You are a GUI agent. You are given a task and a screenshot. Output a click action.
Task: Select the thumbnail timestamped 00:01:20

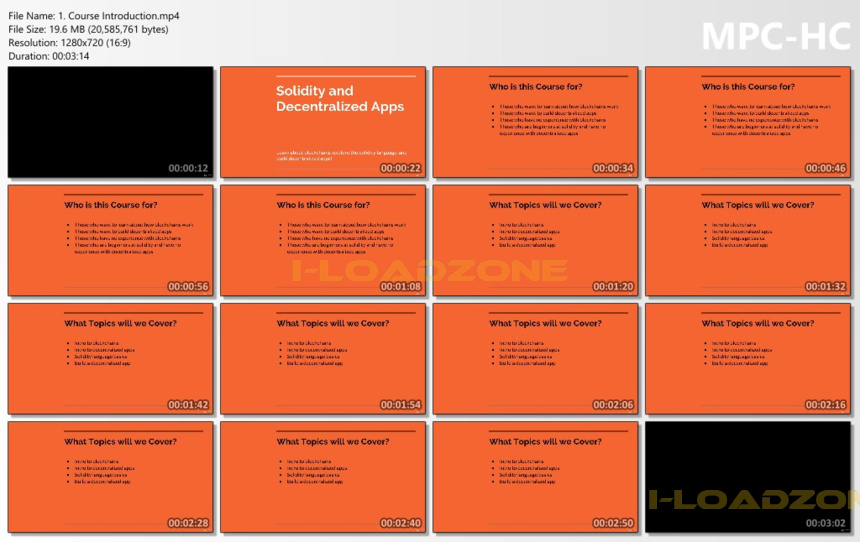pyautogui.click(x=535, y=241)
